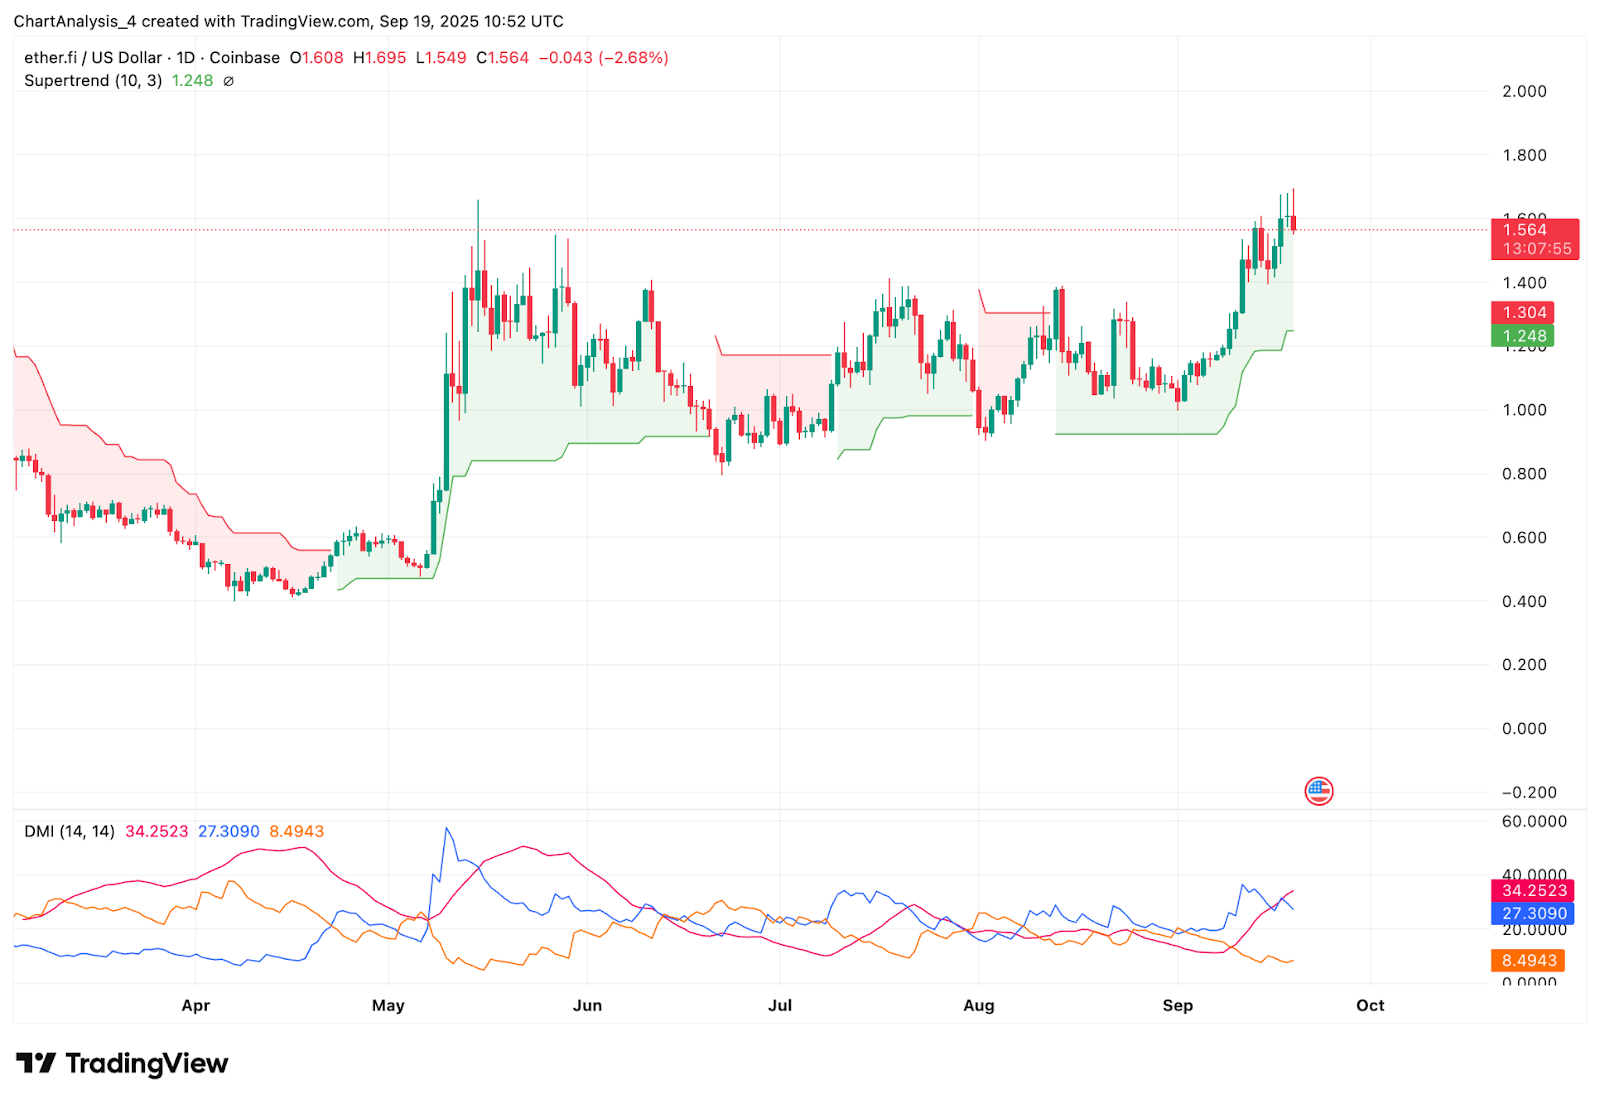Click the Sep label on the time axis
Viewport: 1600px width, 1103px height.
coord(1177,1005)
